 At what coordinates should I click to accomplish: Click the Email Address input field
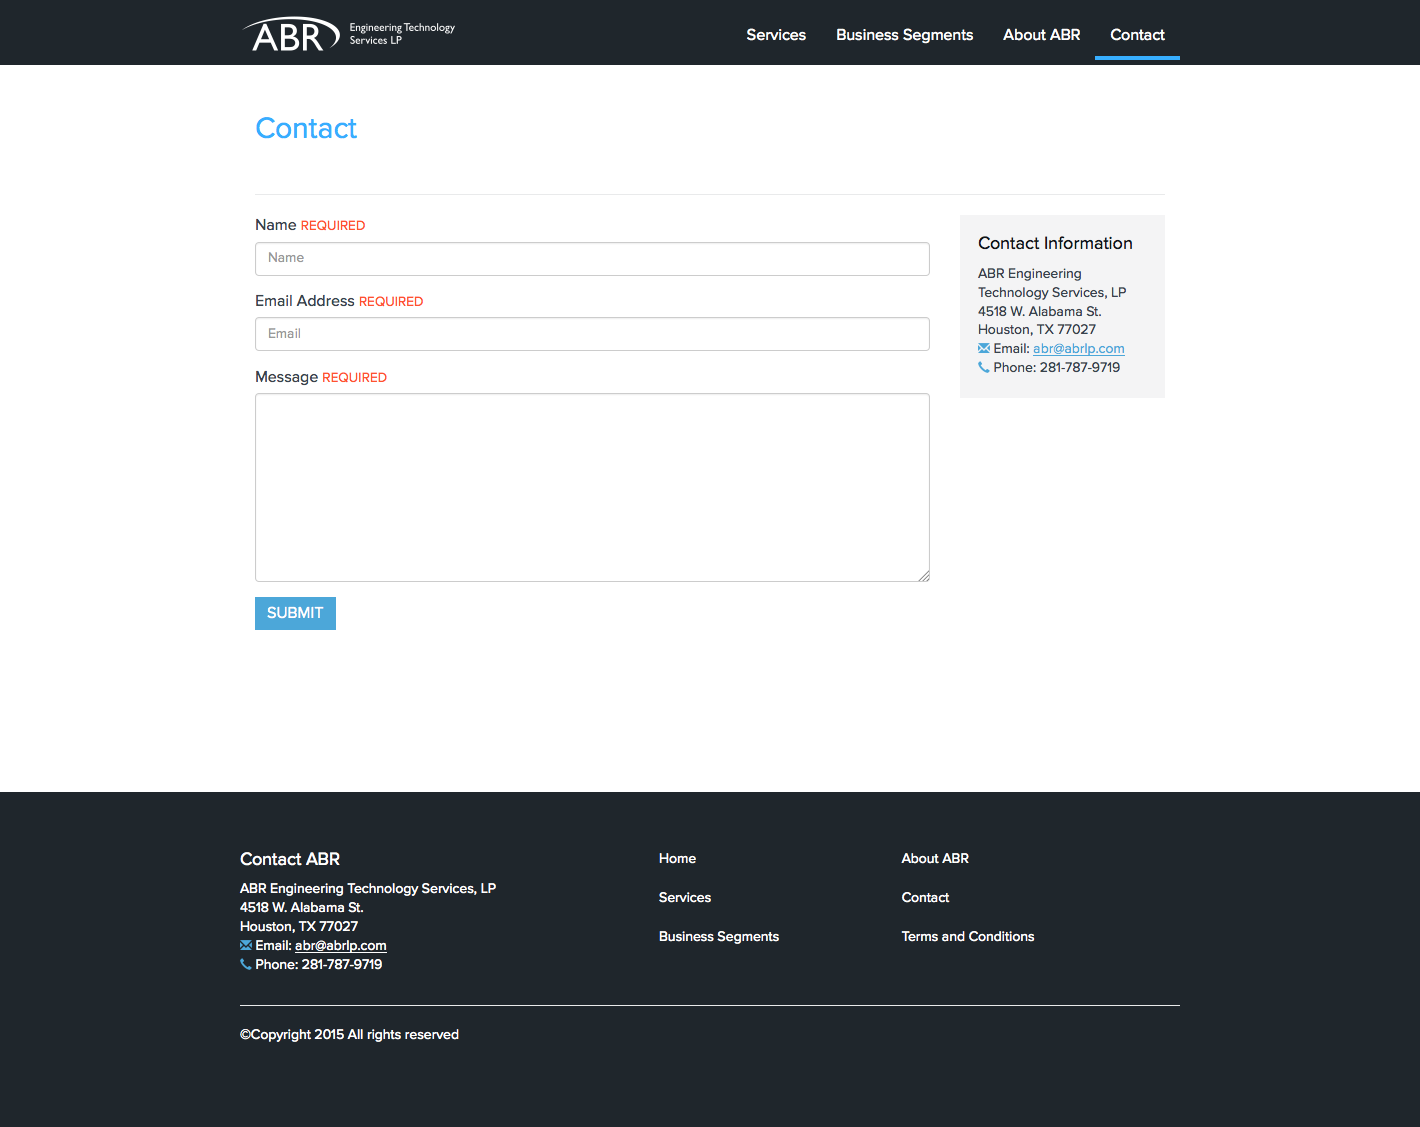coord(592,334)
